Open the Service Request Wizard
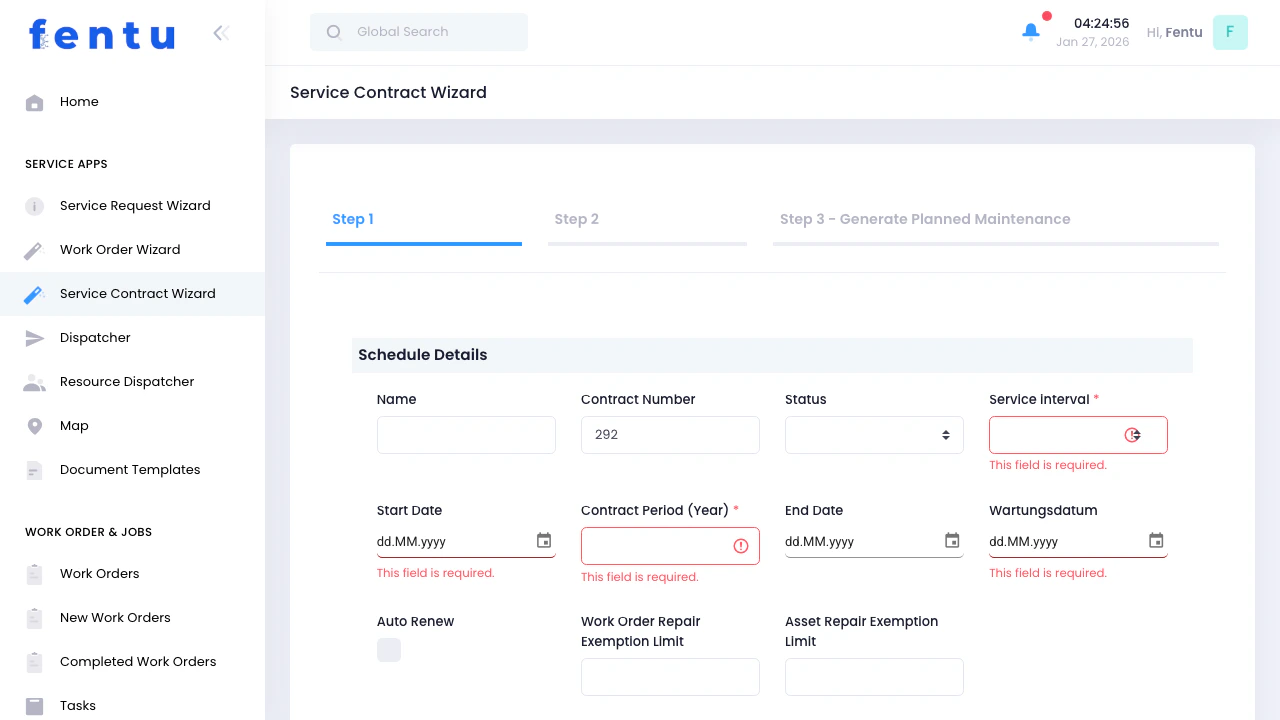 135,205
